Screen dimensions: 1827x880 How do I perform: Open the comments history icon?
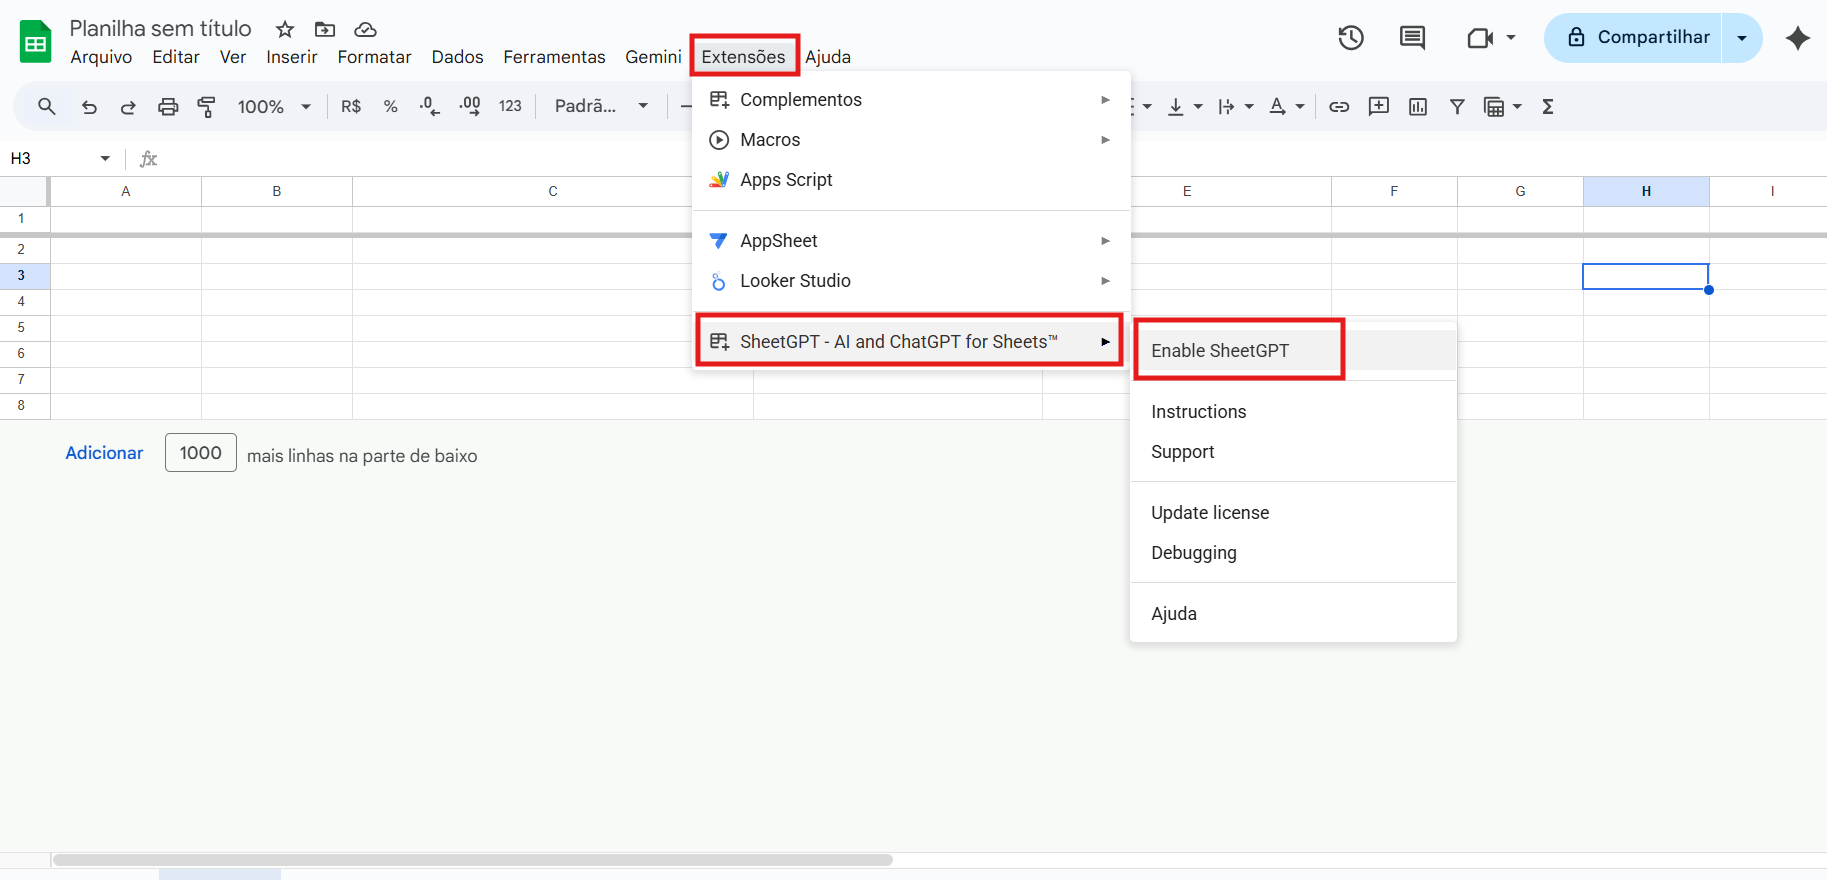point(1412,38)
